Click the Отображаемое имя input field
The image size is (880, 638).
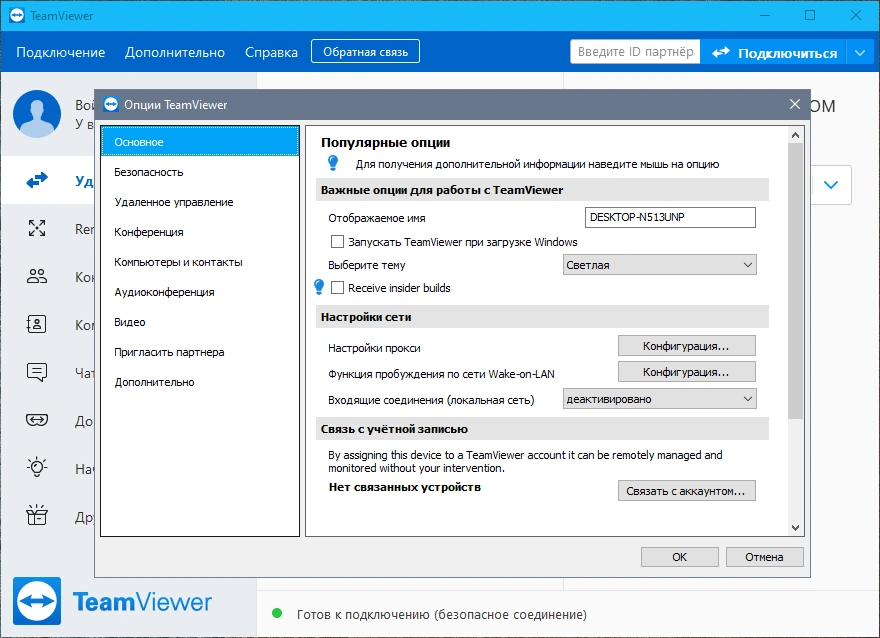pyautogui.click(x=670, y=217)
